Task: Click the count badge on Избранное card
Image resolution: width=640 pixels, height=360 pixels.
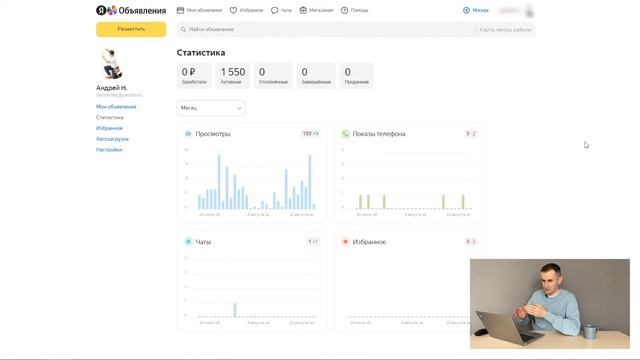Action: pyautogui.click(x=471, y=242)
